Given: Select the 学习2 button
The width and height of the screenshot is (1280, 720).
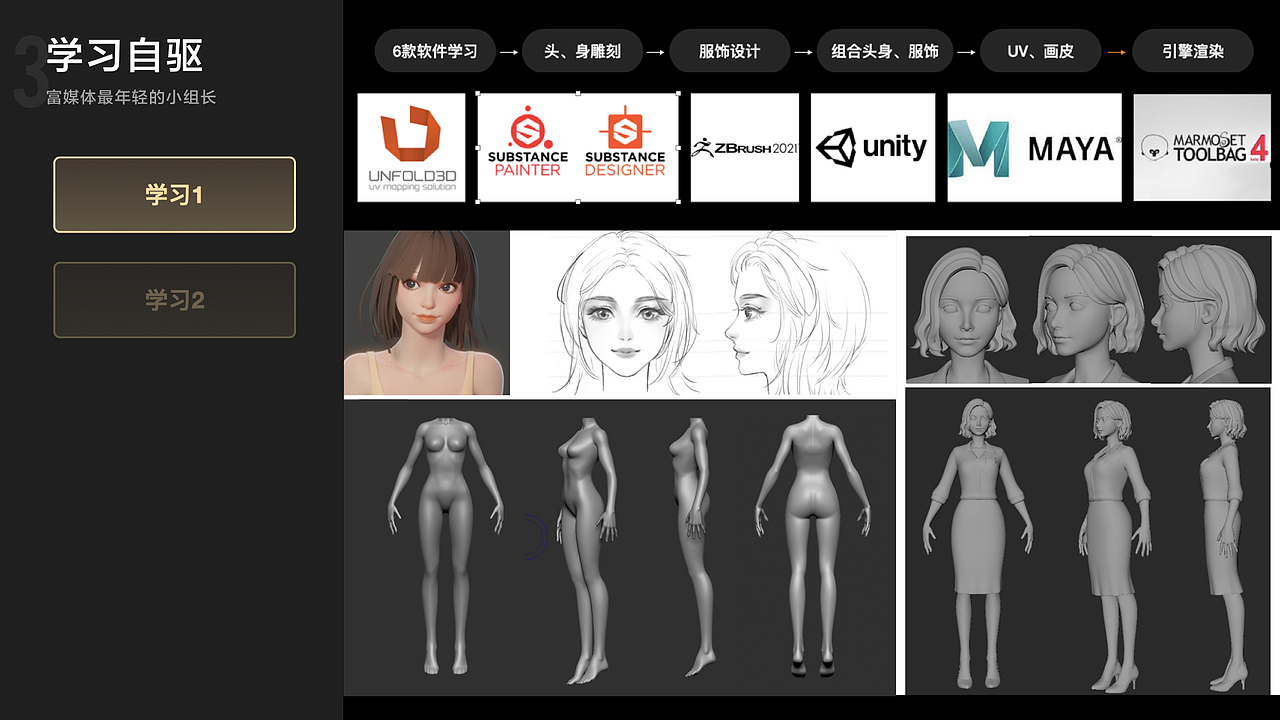Looking at the screenshot, I should pyautogui.click(x=174, y=300).
